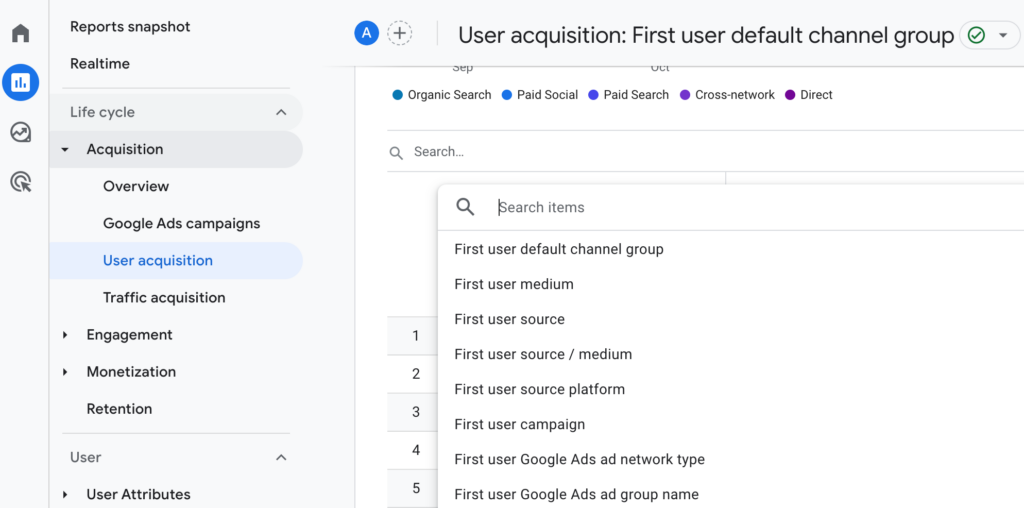Expand the User Attributes tree arrow

click(x=65, y=494)
